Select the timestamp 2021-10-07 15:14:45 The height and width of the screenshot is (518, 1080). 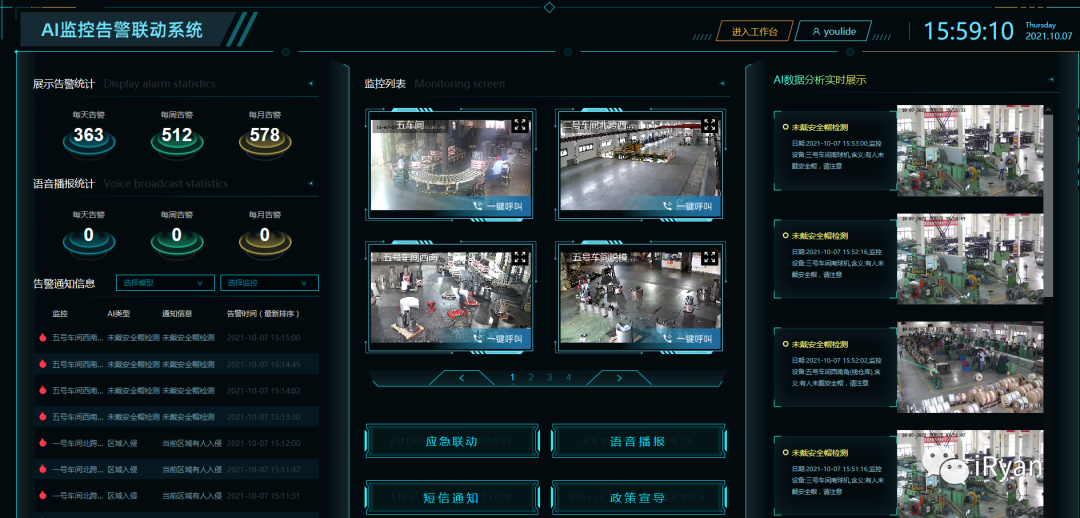pos(263,364)
